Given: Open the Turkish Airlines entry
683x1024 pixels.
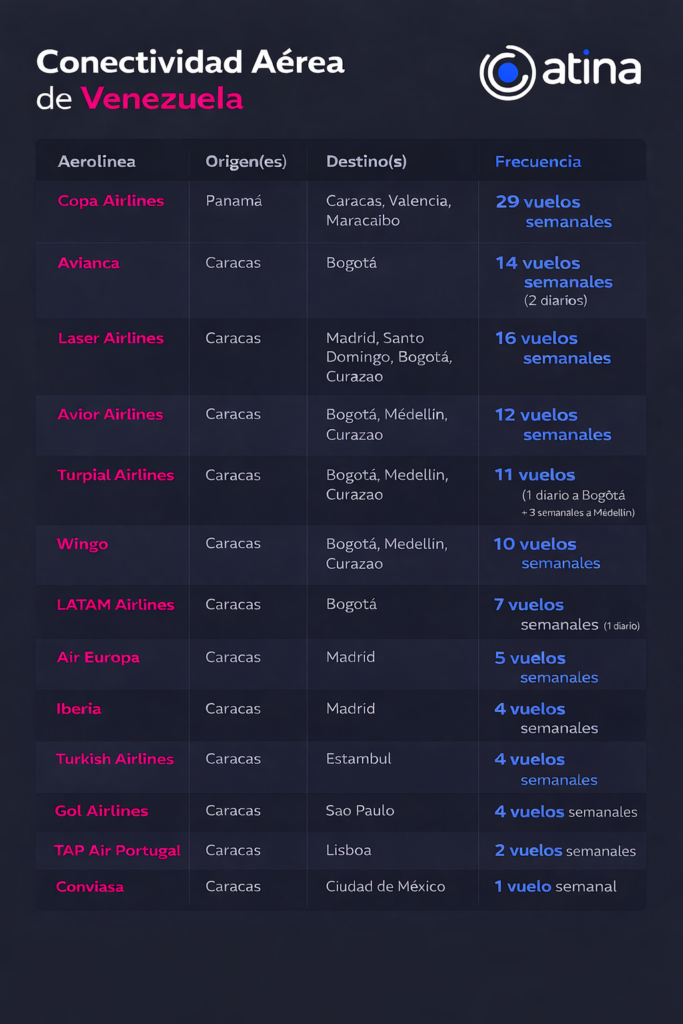Looking at the screenshot, I should pyautogui.click(x=115, y=759).
